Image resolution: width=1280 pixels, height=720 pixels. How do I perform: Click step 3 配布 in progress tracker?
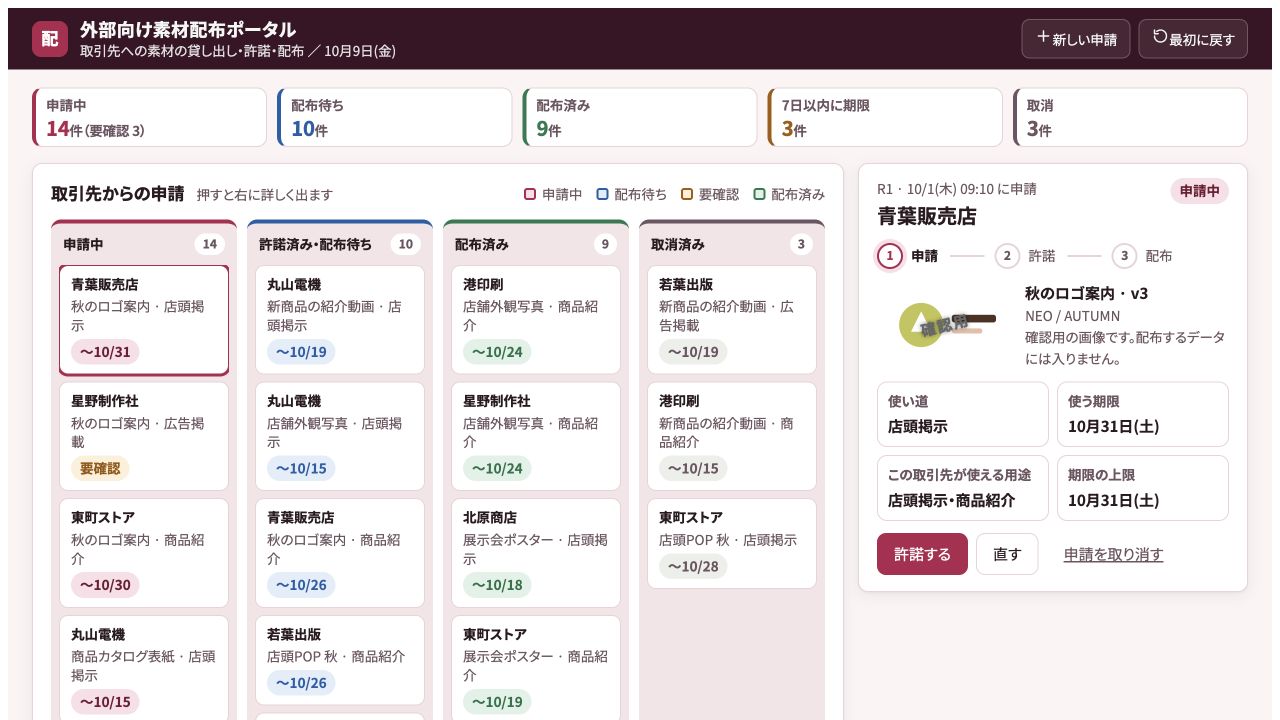[x=1142, y=256]
